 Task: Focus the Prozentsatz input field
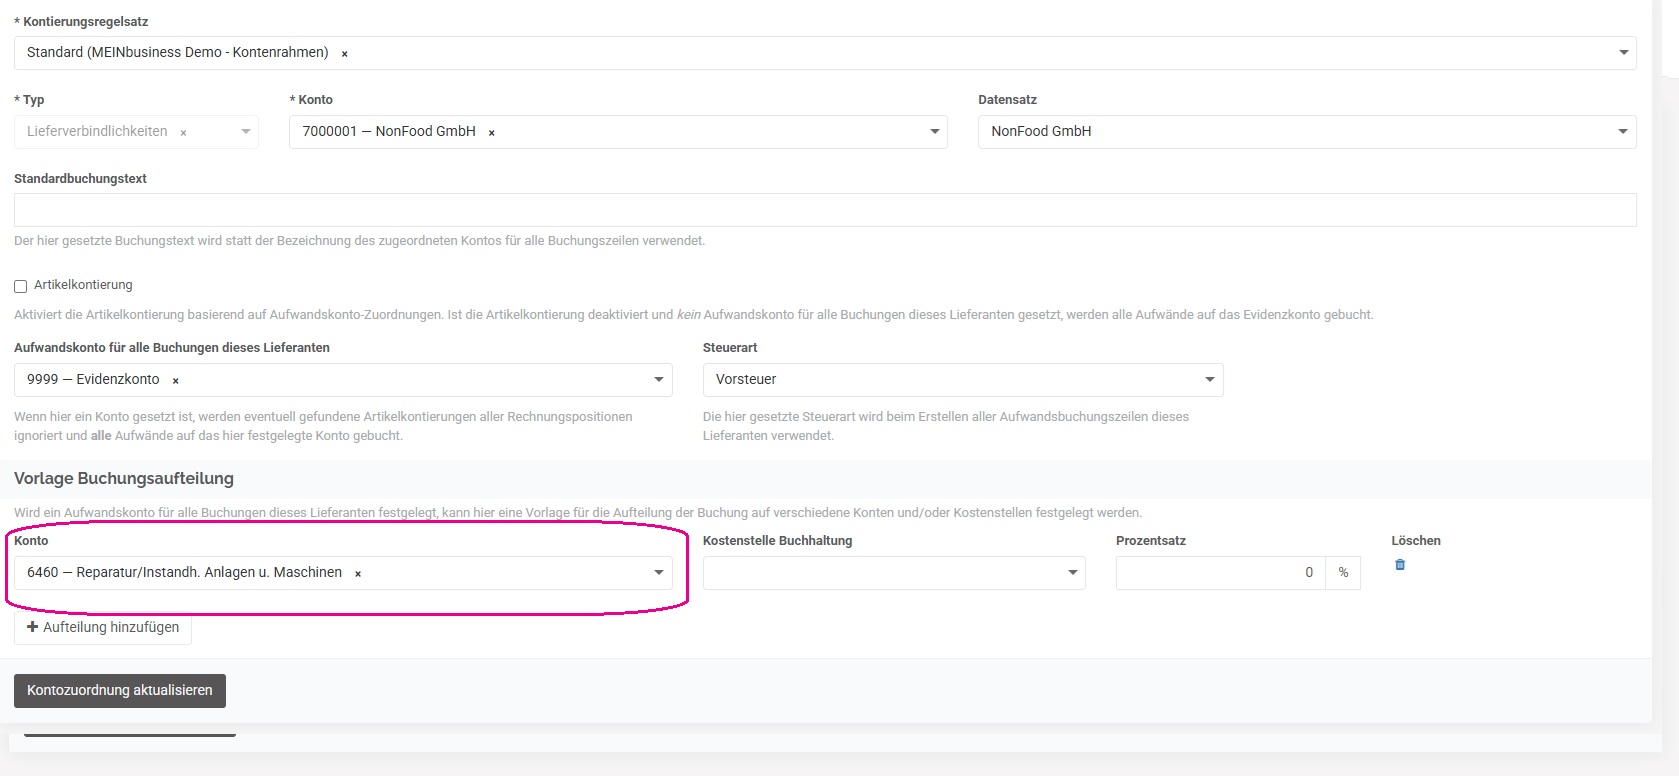[1220, 573]
